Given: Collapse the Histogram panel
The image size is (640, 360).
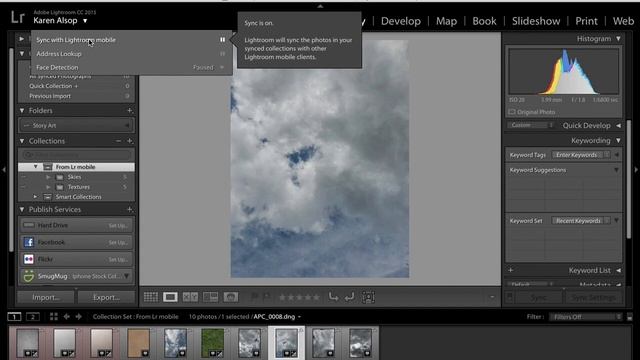Looking at the screenshot, I should pos(618,39).
